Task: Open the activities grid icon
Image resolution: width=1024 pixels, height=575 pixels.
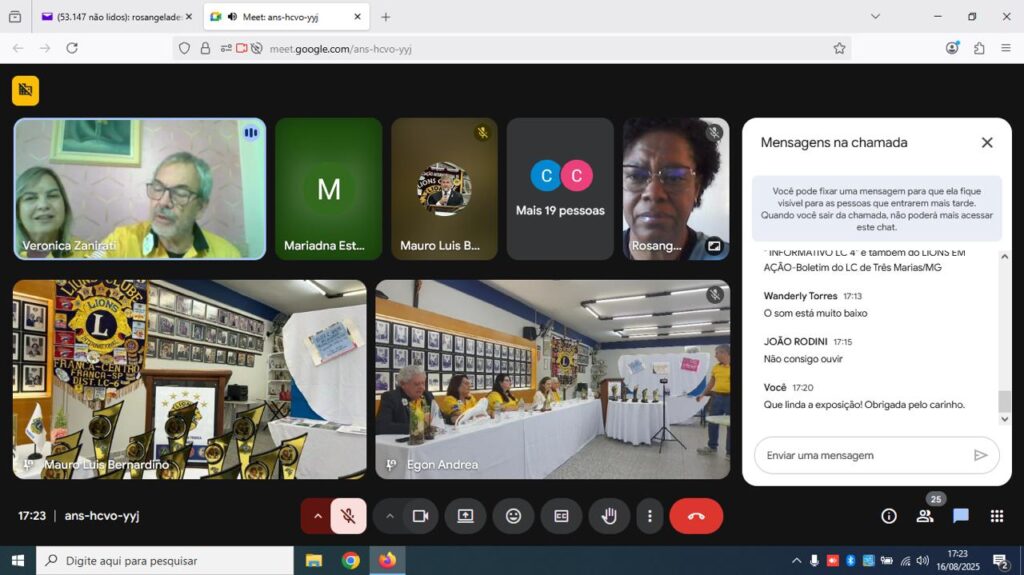Action: 996,516
